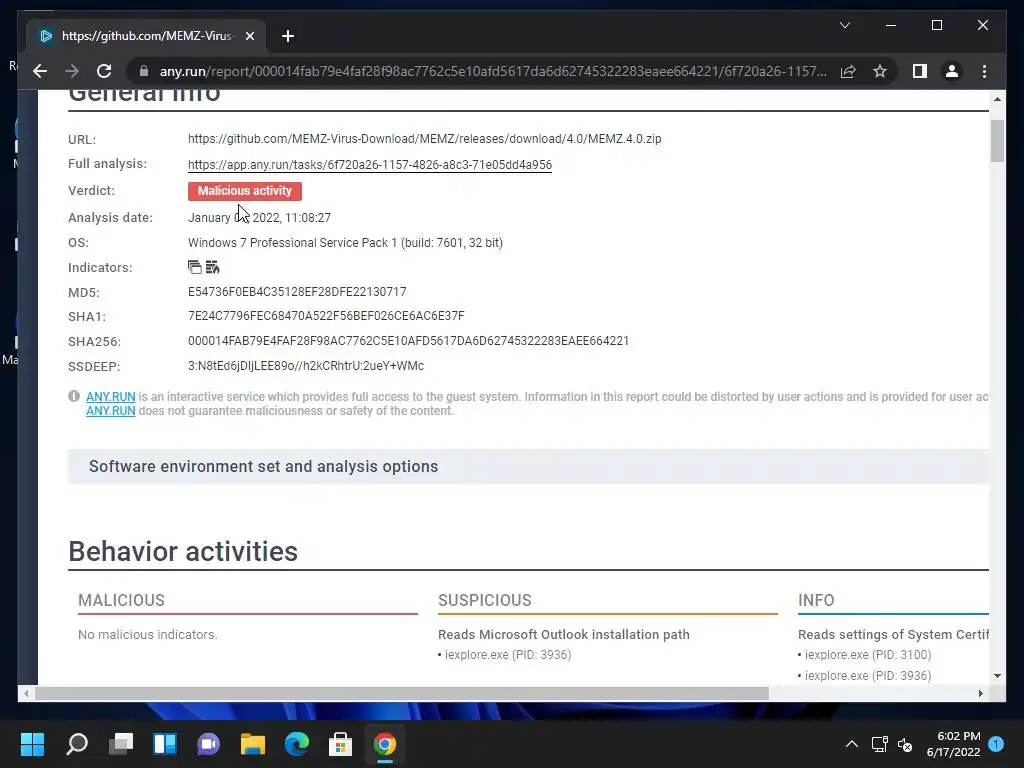Open the tab search chevron in the title bar

844,25
